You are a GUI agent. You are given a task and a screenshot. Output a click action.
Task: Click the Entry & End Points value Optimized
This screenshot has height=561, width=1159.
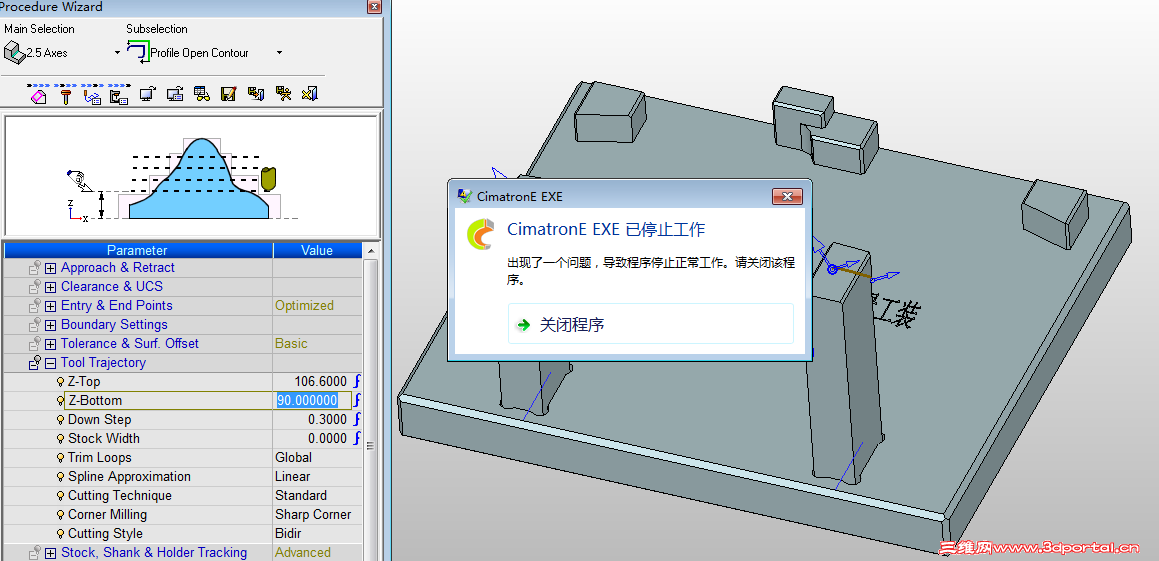click(305, 305)
